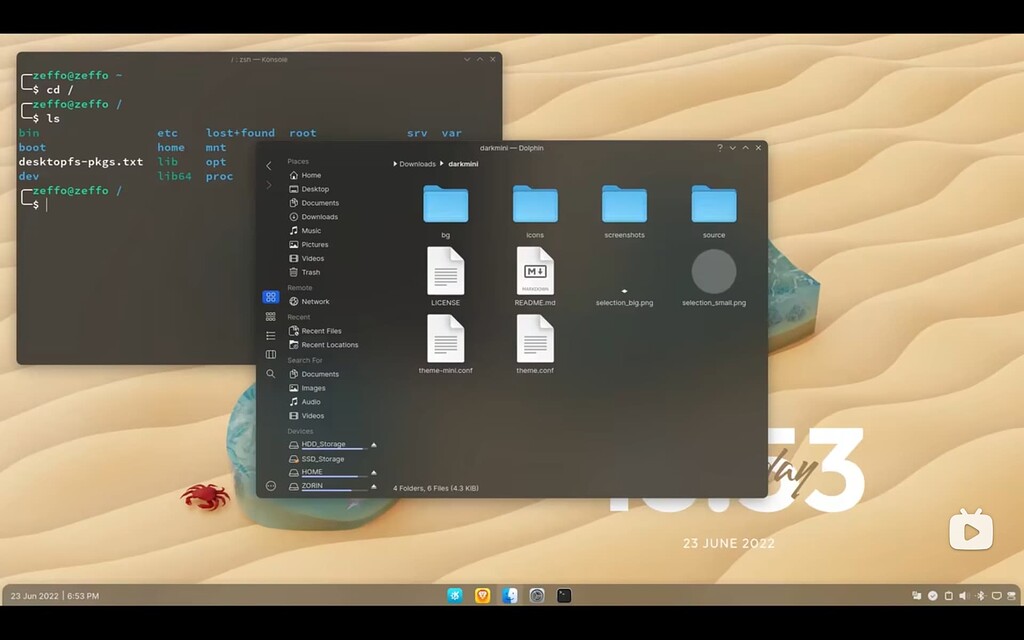The image size is (1024, 640).
Task: Launch Brave browser from the taskbar
Action: tap(483, 595)
